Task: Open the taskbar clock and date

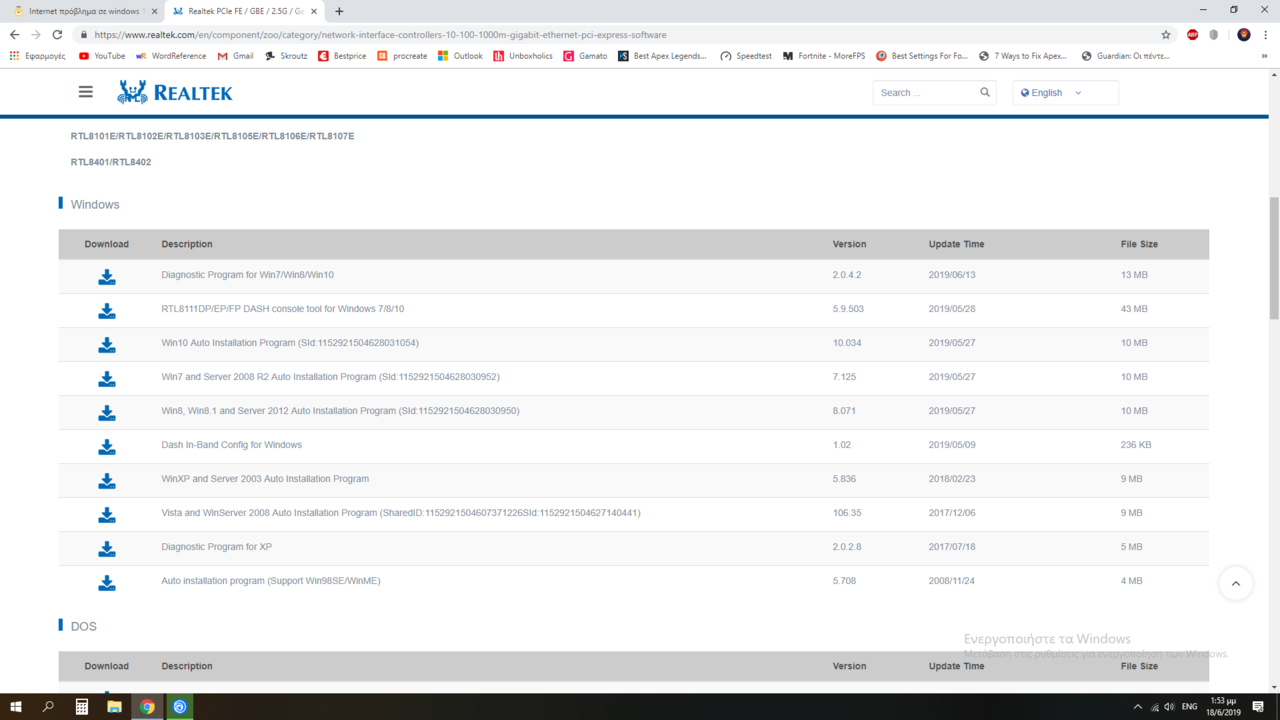Action: pyautogui.click(x=1224, y=707)
